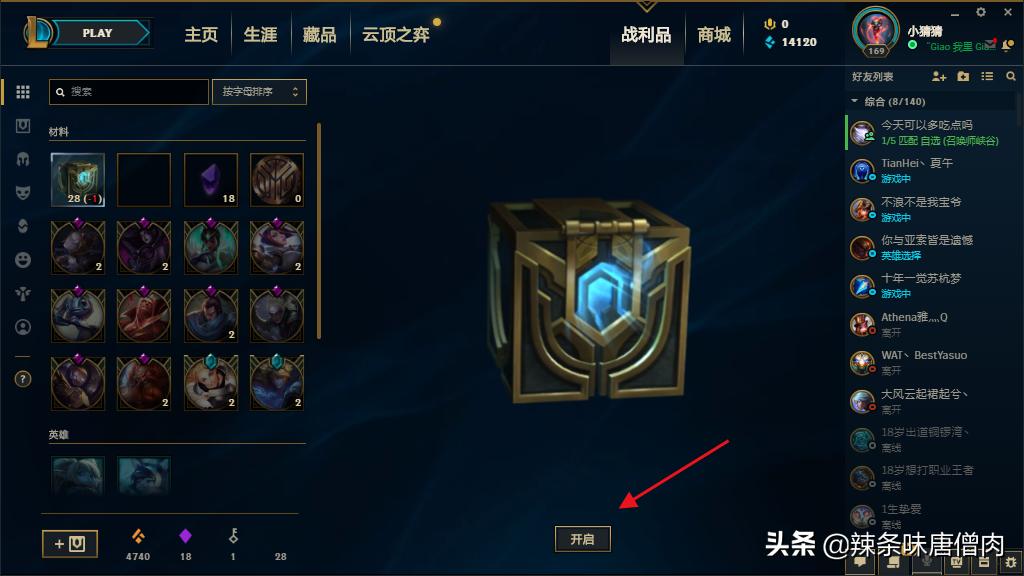The height and width of the screenshot is (576, 1024).
Task: Click the 搜索 loot search field
Action: pos(129,92)
